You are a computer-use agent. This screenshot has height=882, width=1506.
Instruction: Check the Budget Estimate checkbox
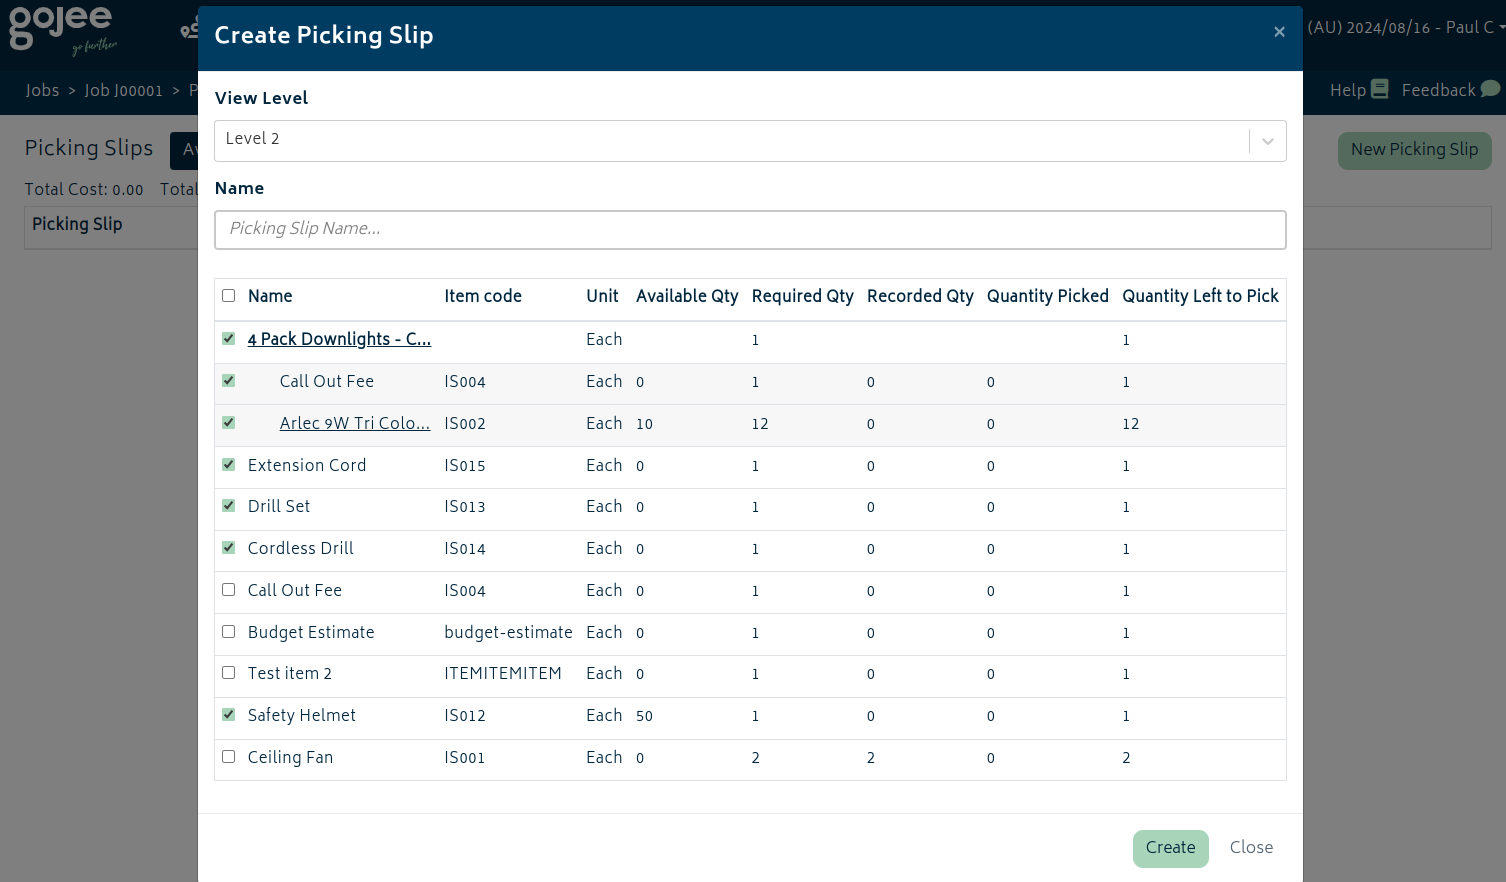pos(229,632)
